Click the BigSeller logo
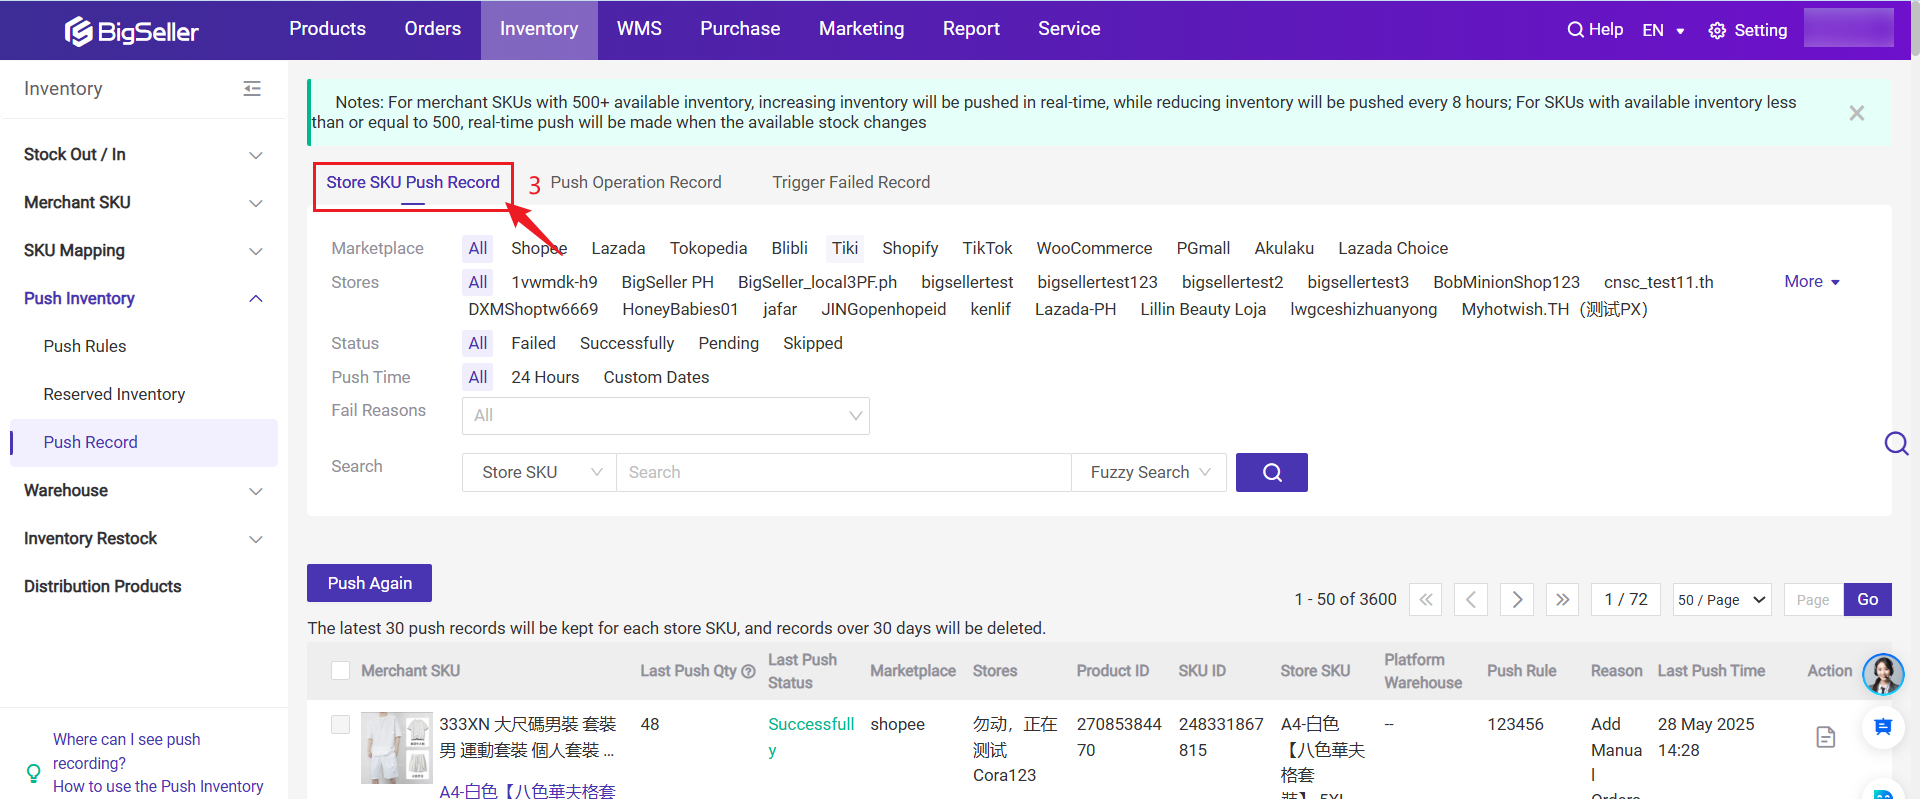Screen dimensions: 1920x799 pyautogui.click(x=131, y=32)
